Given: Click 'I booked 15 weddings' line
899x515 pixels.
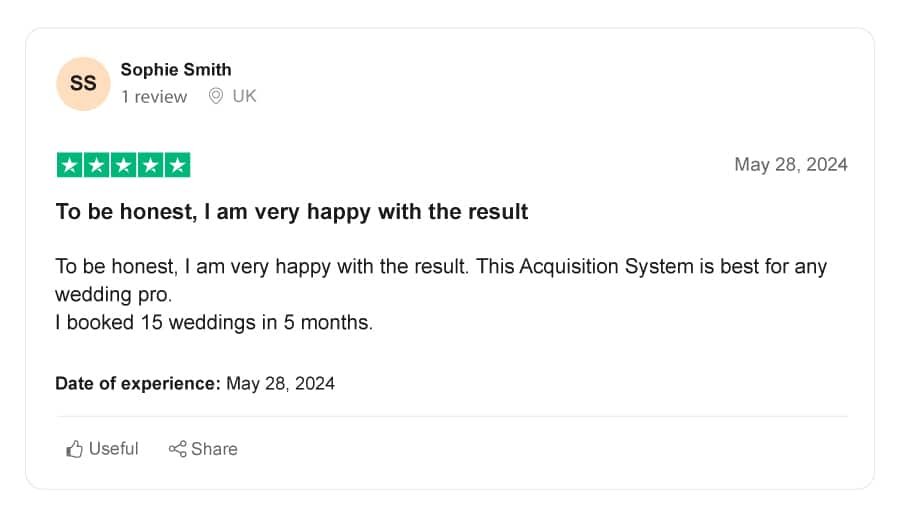Looking at the screenshot, I should (x=214, y=322).
